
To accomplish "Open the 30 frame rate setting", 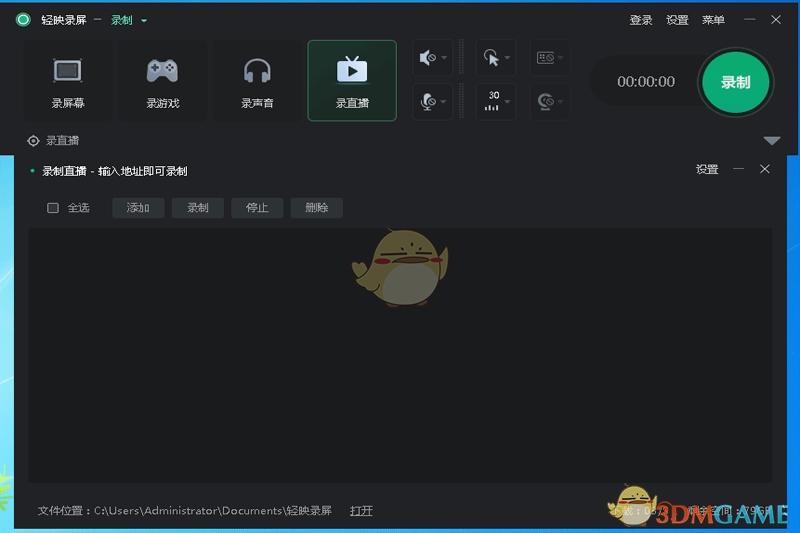I will 492,101.
